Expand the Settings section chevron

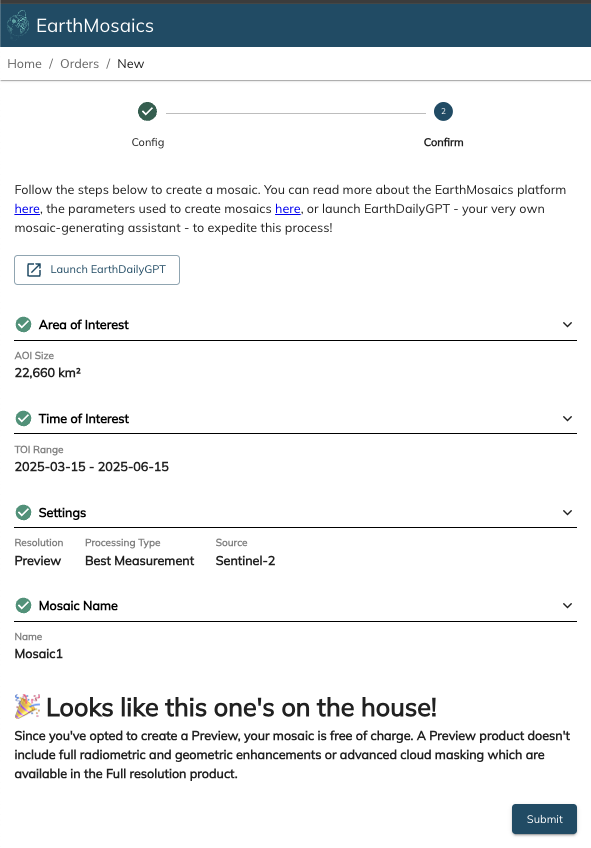coord(567,512)
